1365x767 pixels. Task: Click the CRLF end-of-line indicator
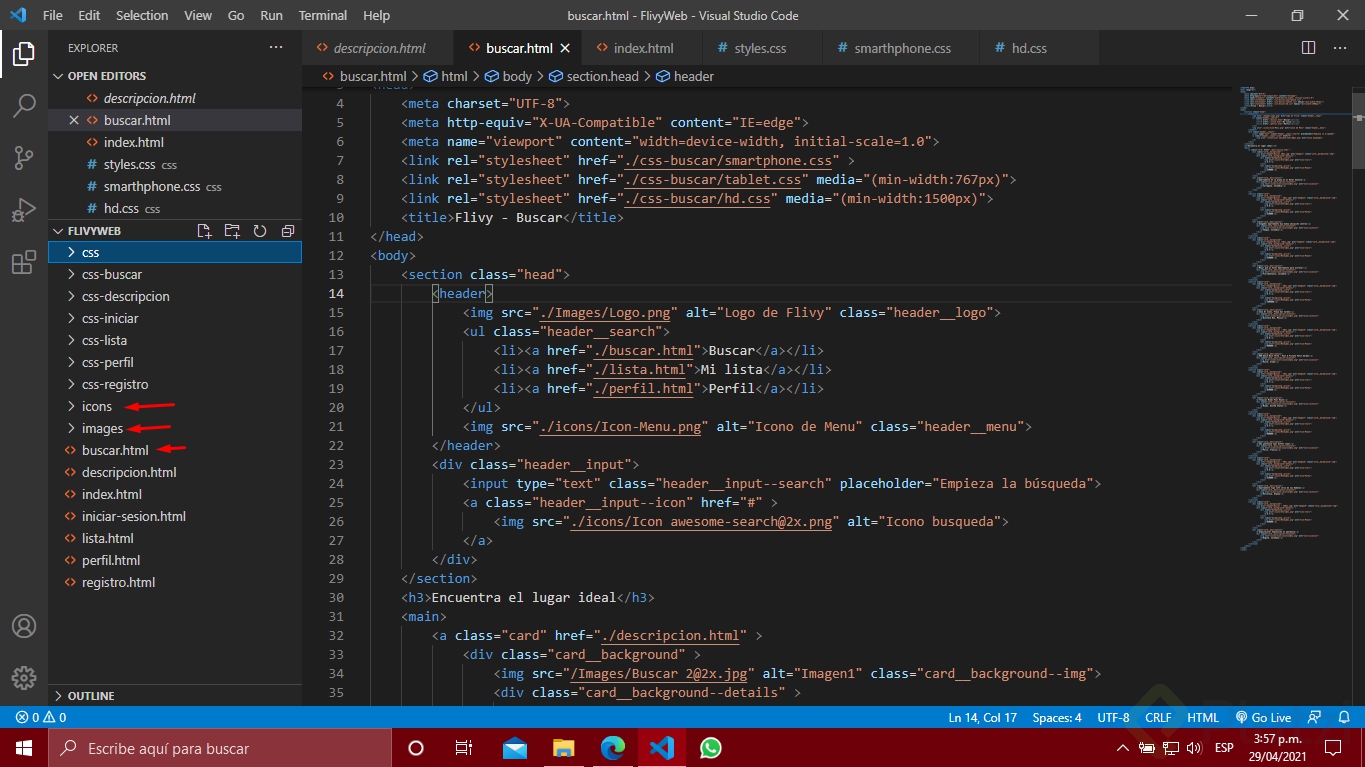click(x=1158, y=717)
